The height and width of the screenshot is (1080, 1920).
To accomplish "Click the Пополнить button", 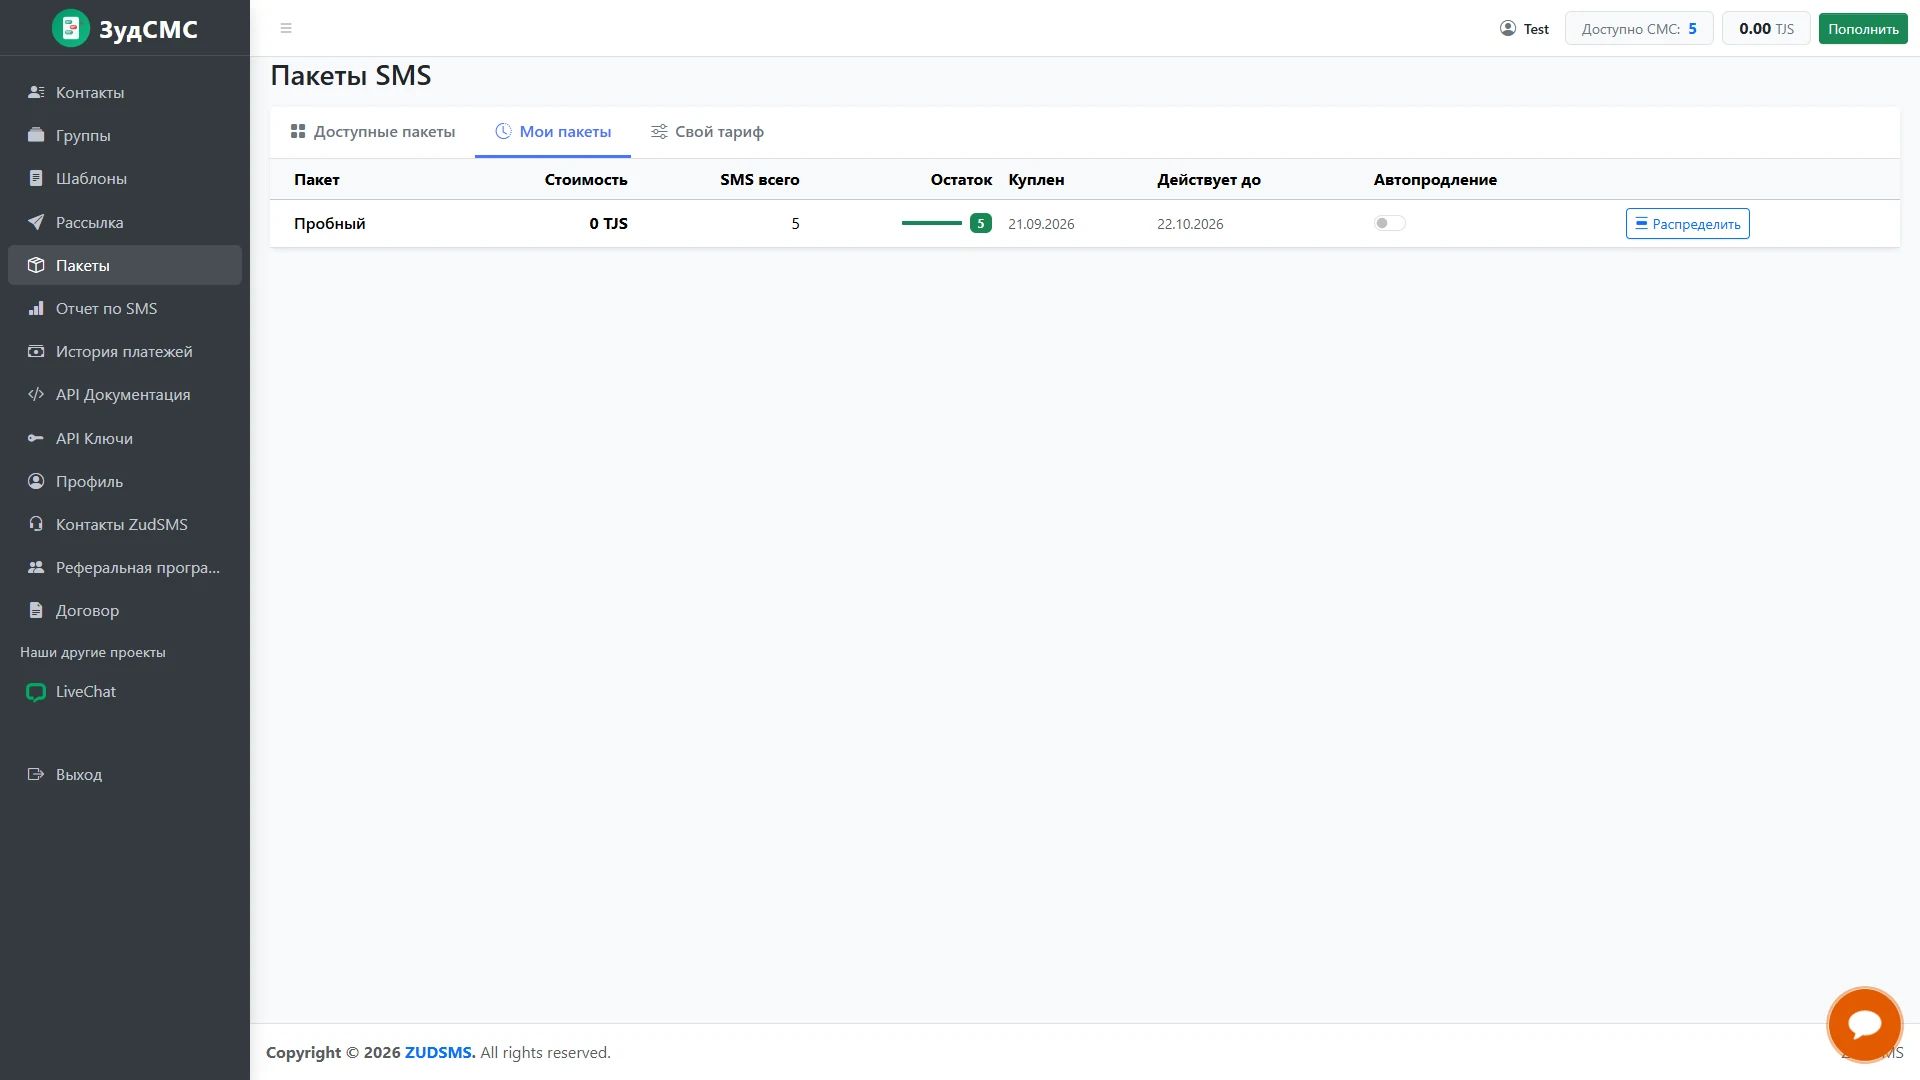I will 1863,28.
